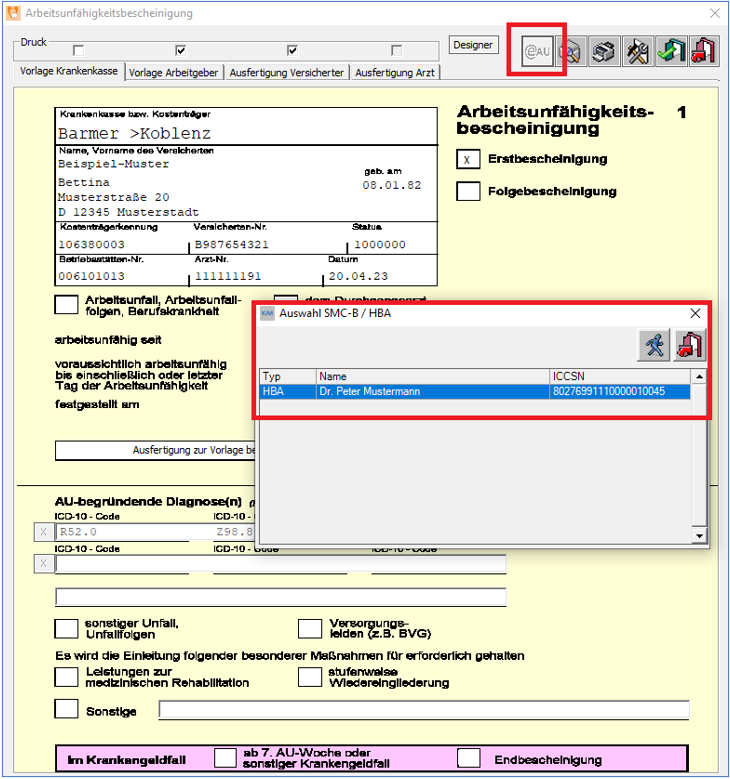The image size is (730, 779).
Task: Open print preview with the magnifier icon
Action: [571, 52]
